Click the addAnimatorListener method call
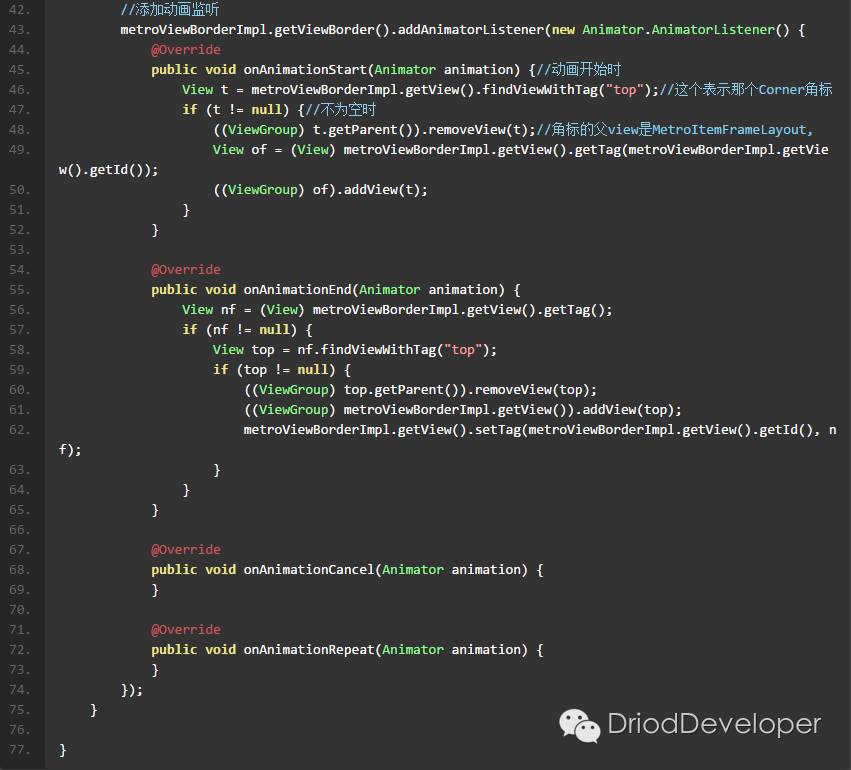The height and width of the screenshot is (770, 851). pyautogui.click(x=471, y=30)
